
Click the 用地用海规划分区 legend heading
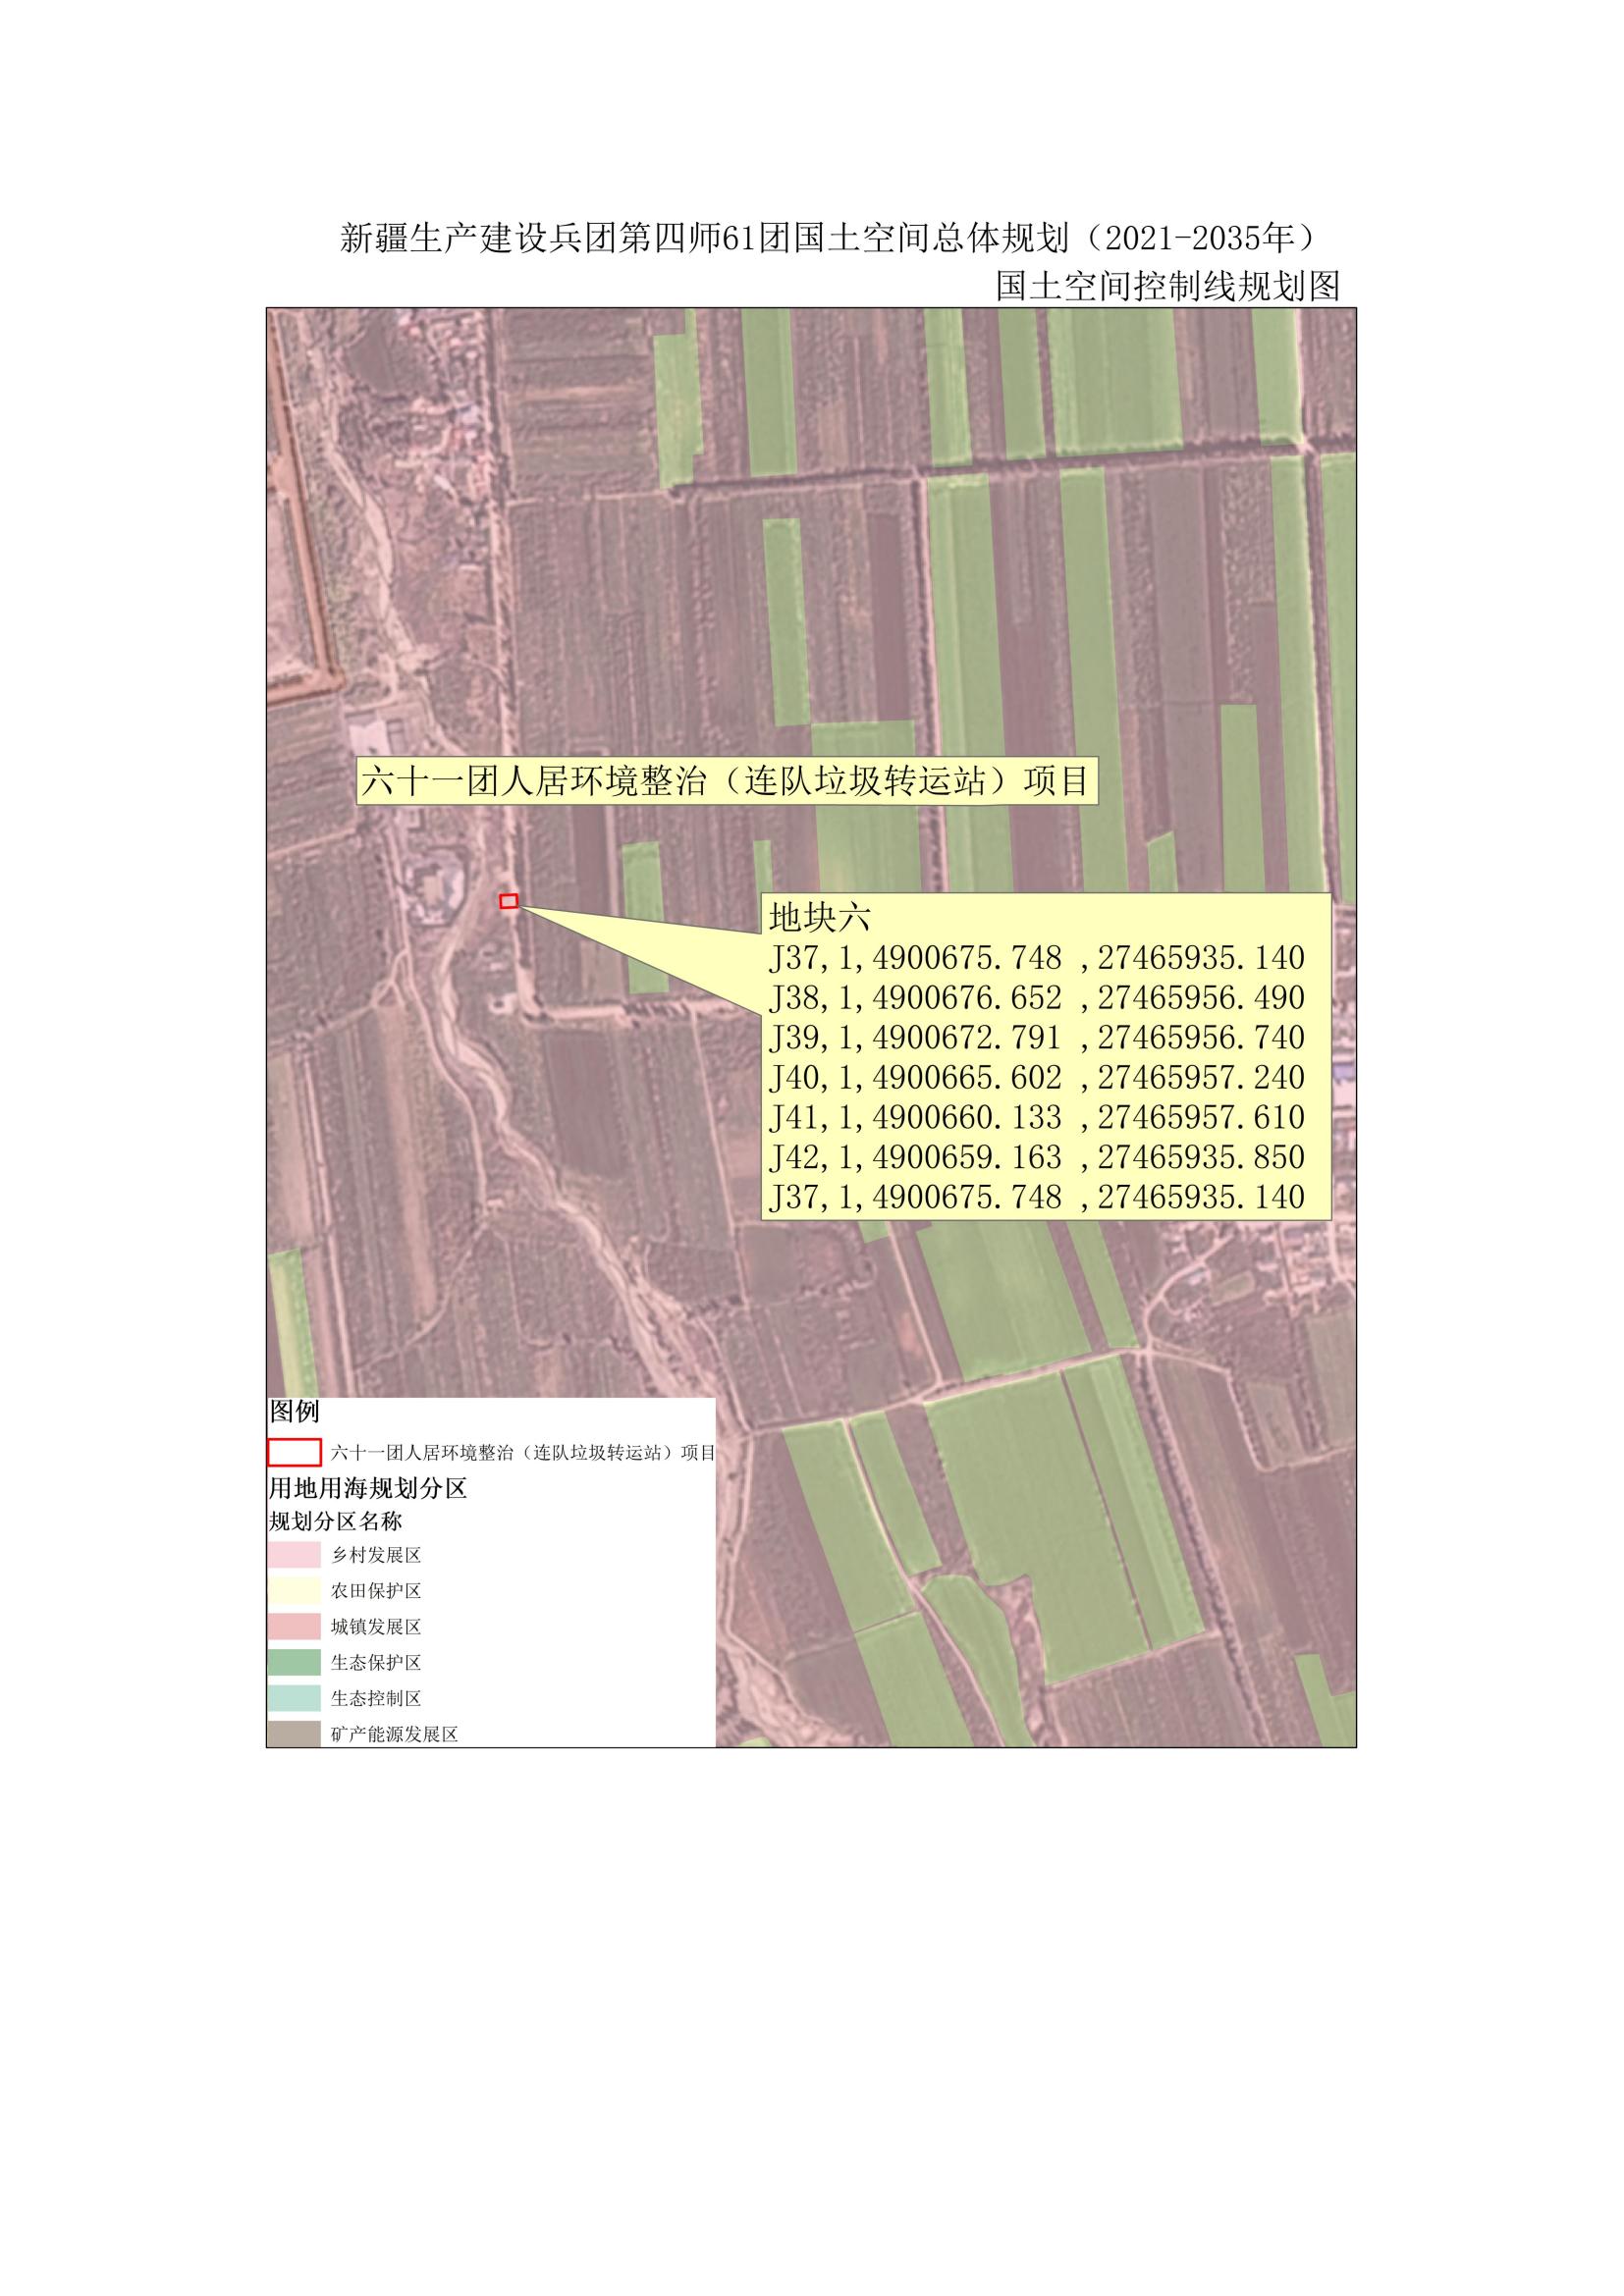click(x=368, y=1488)
